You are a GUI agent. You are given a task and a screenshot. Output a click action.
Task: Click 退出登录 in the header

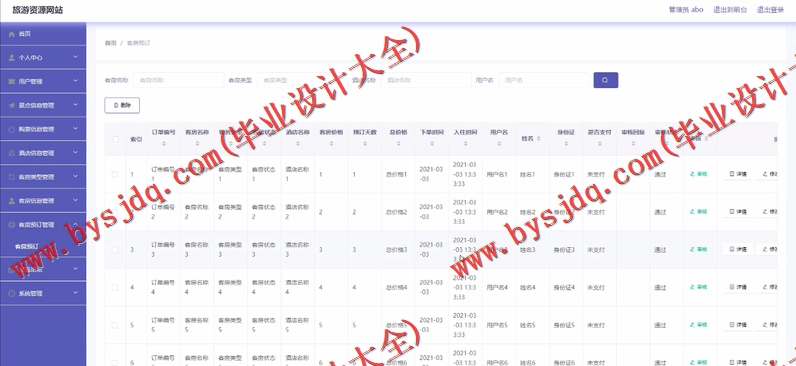point(771,10)
